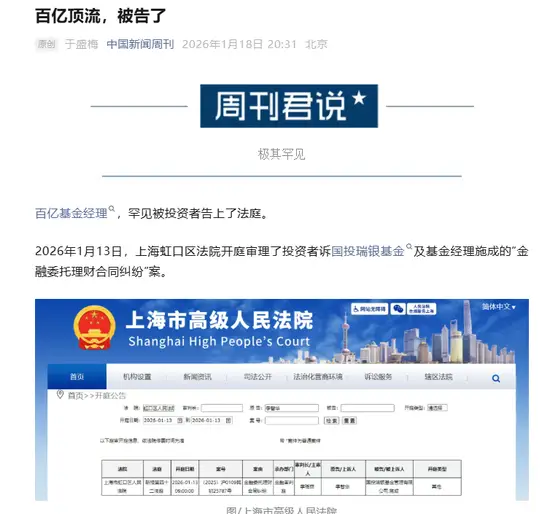
Task: Click the magnifier icon after 百亿基金经理
Action: [112, 209]
